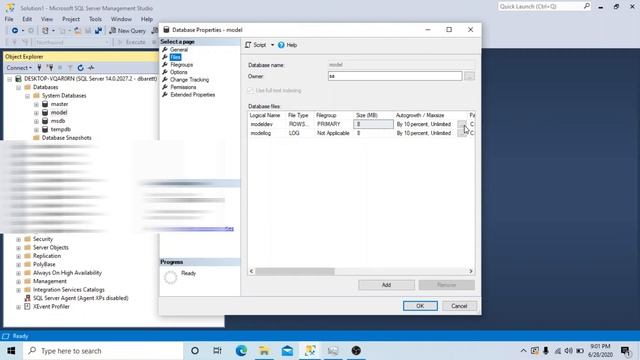Click the Size cell for modellog
This screenshot has height=360, width=640.
(x=373, y=133)
